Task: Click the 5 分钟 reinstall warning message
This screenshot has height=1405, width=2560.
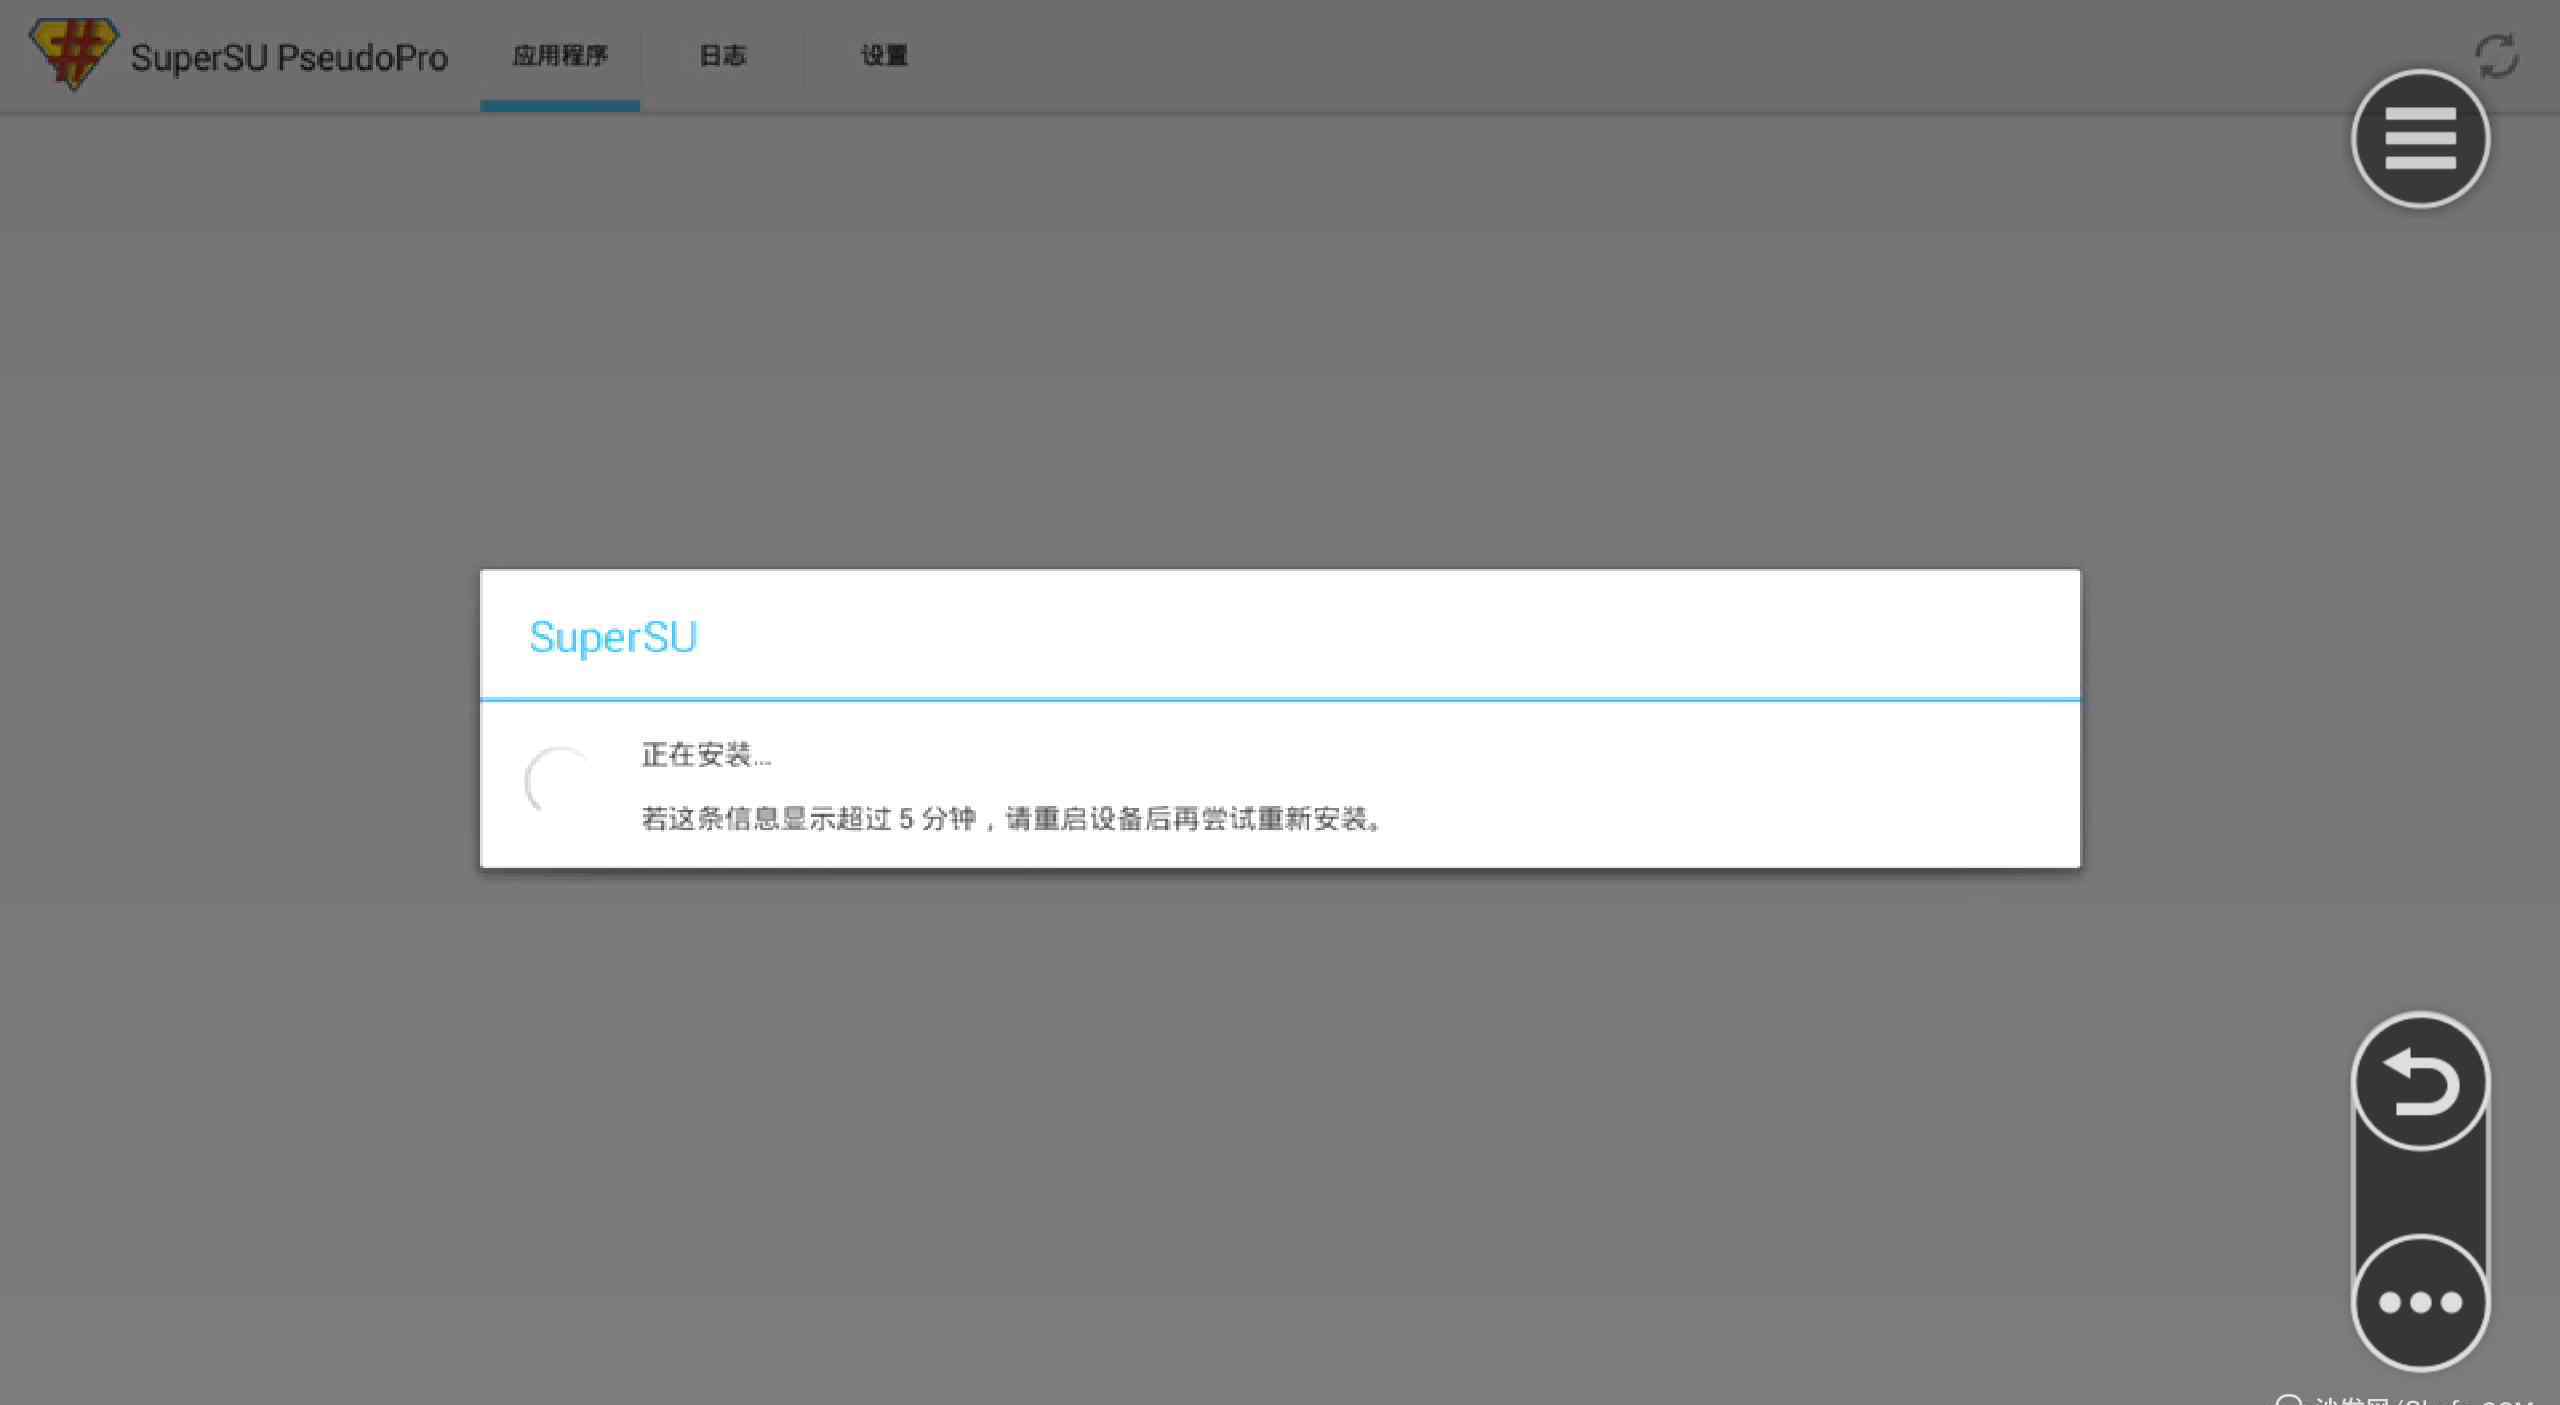Action: click(1012, 819)
